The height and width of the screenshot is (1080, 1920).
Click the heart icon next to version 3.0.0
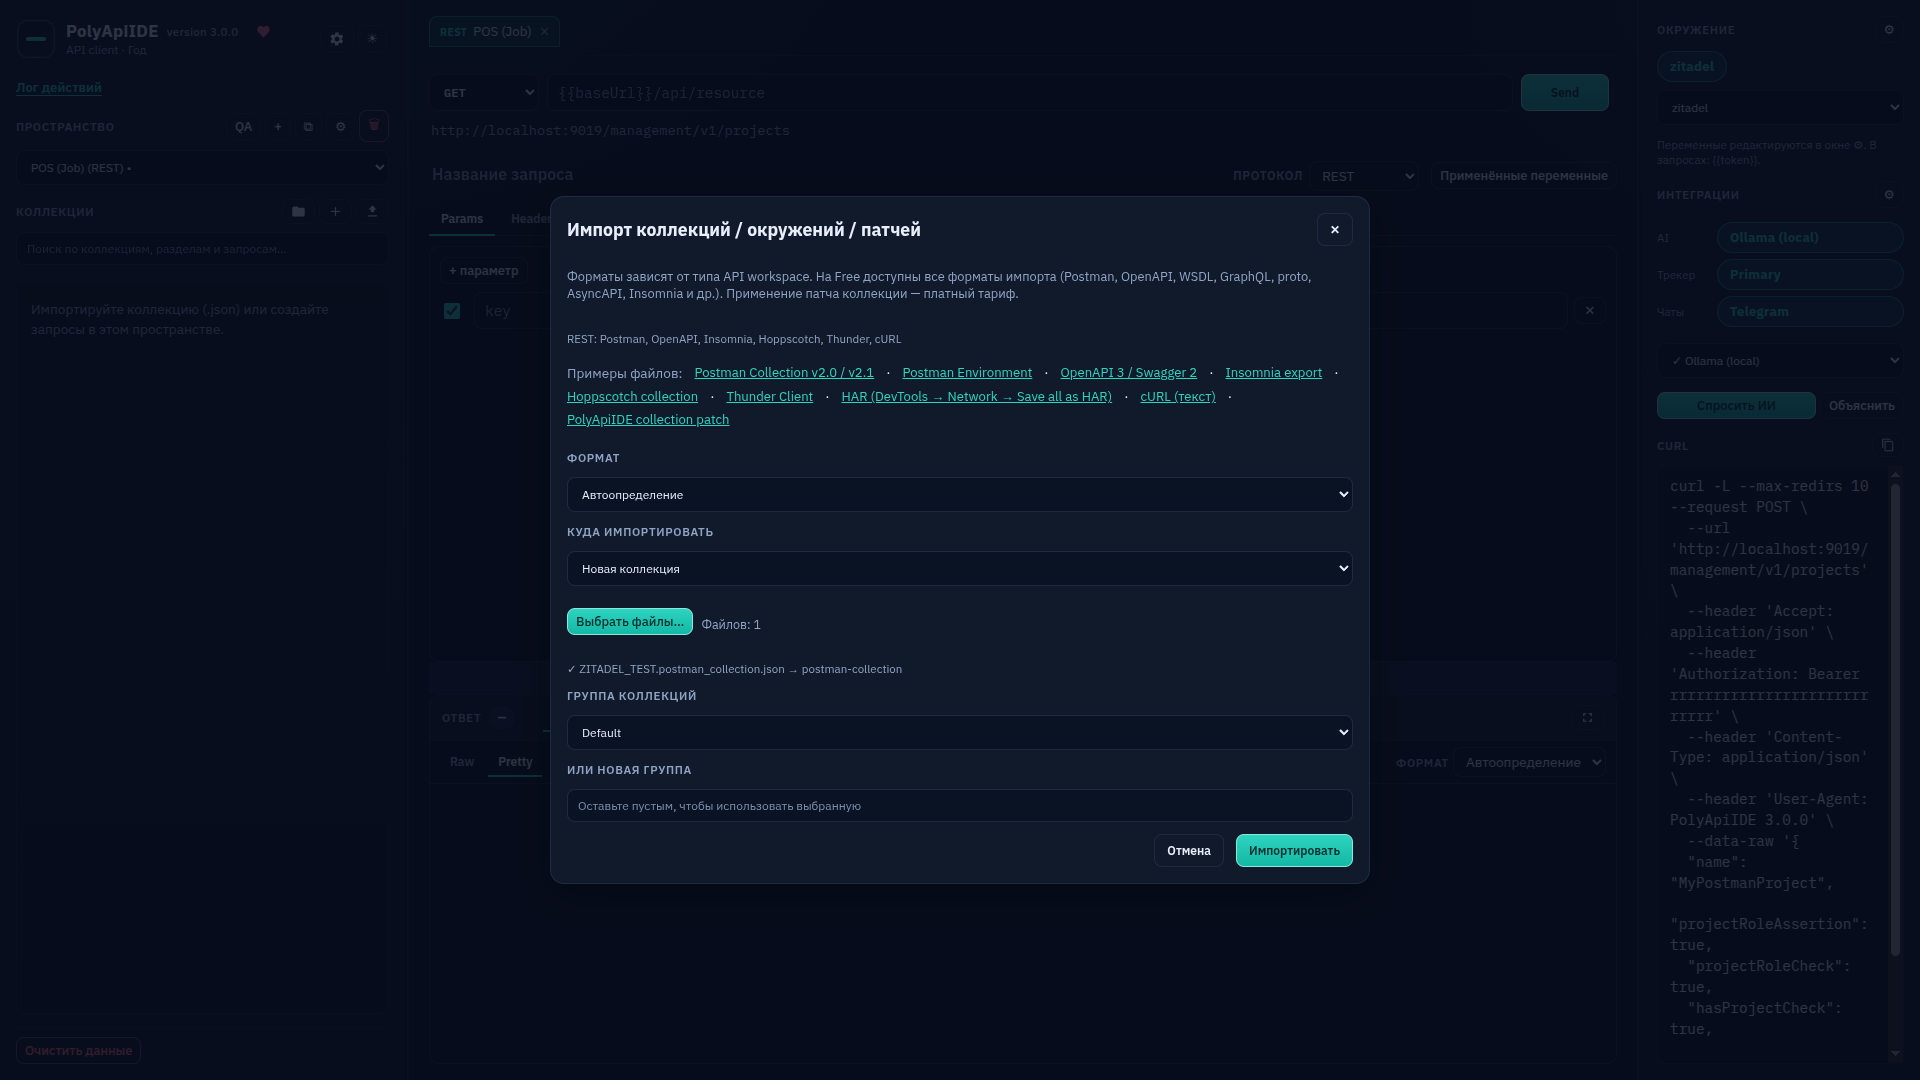[263, 31]
